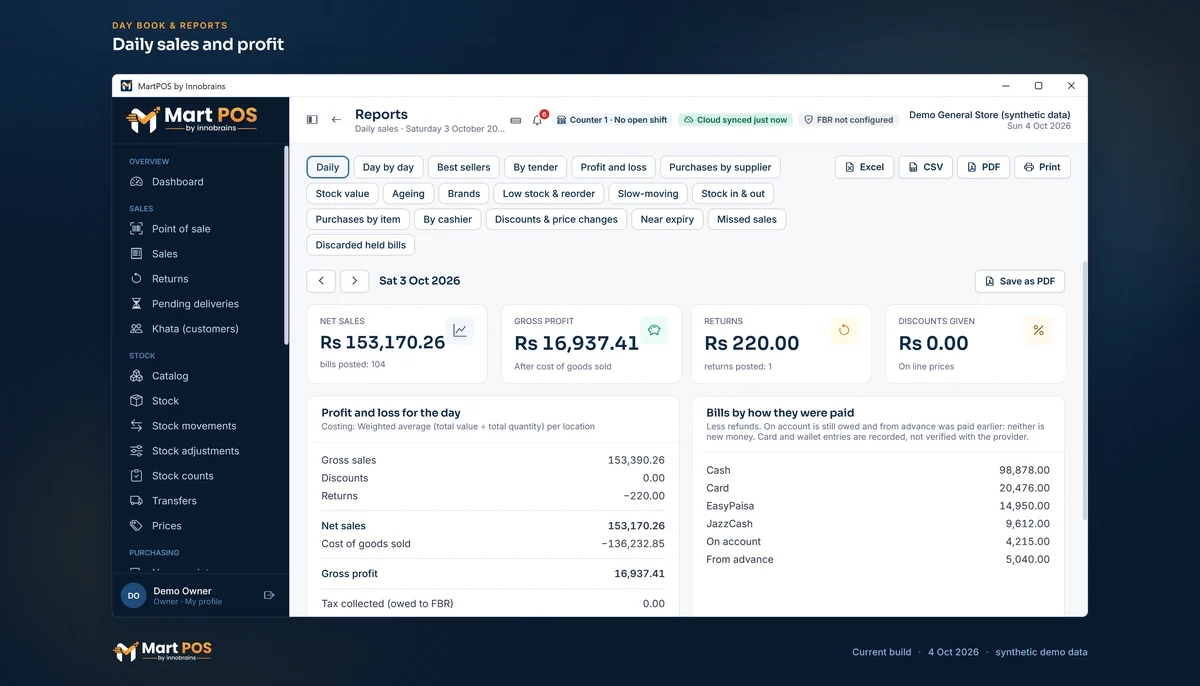The height and width of the screenshot is (686, 1200).
Task: Toggle the sidebar panel icon
Action: click(x=312, y=120)
